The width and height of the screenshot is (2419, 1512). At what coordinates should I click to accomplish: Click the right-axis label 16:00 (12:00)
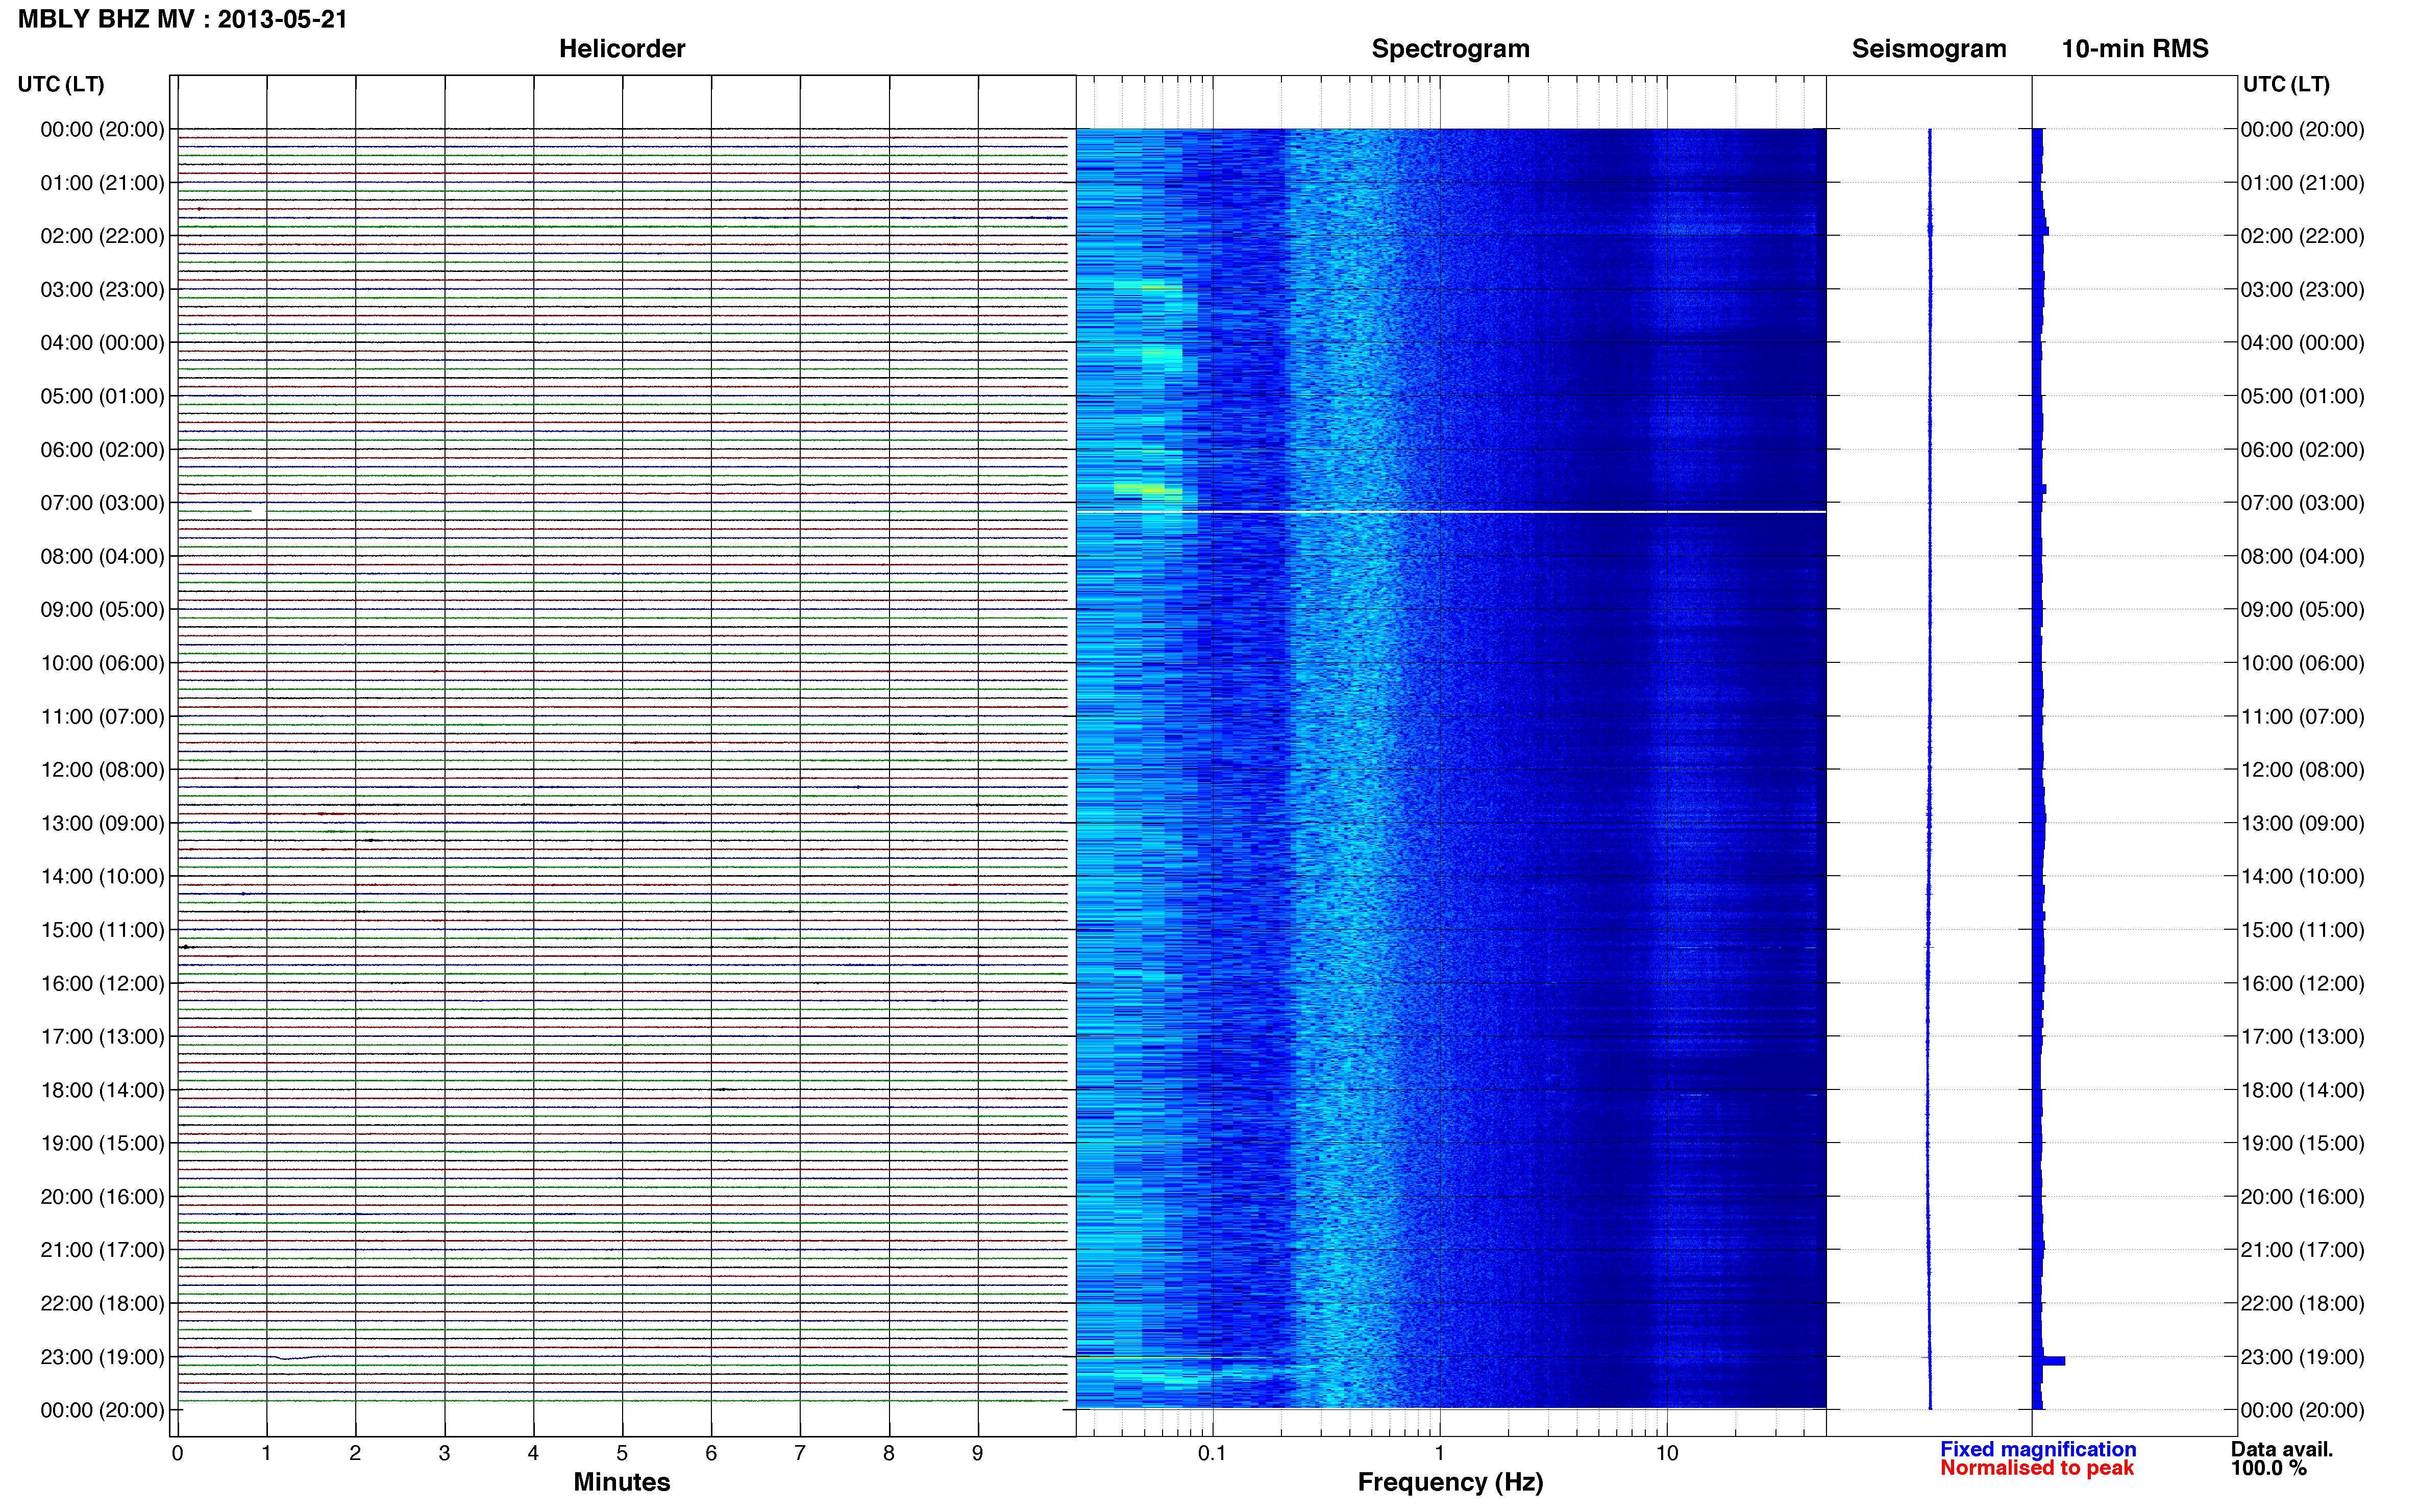coord(2302,983)
